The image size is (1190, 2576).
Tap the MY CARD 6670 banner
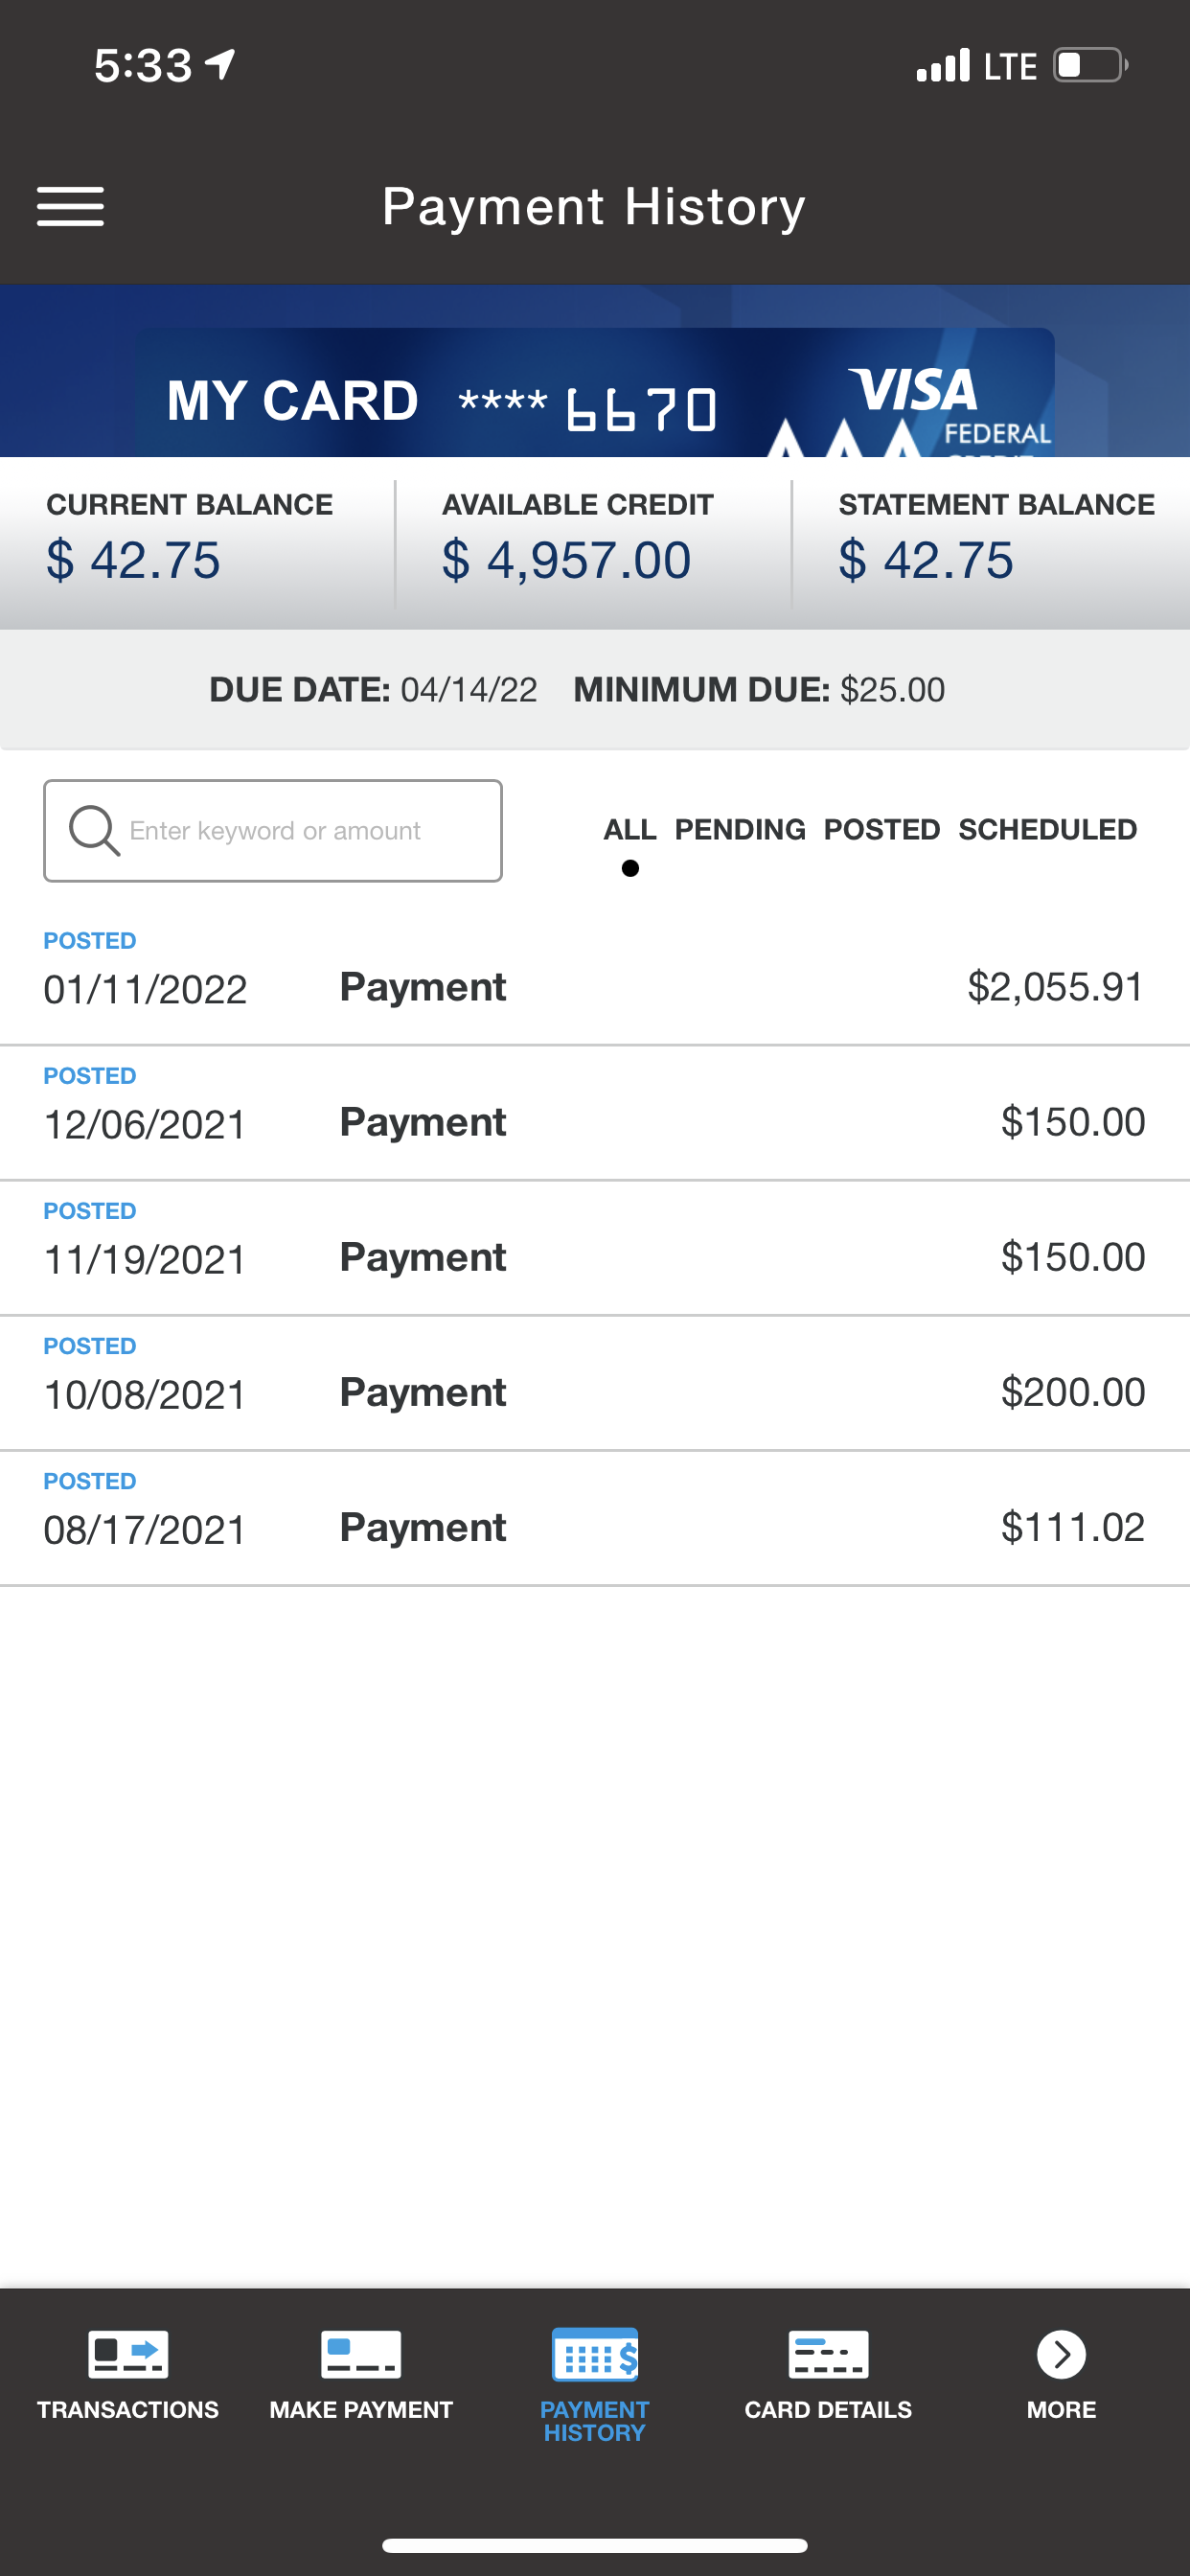tap(595, 393)
